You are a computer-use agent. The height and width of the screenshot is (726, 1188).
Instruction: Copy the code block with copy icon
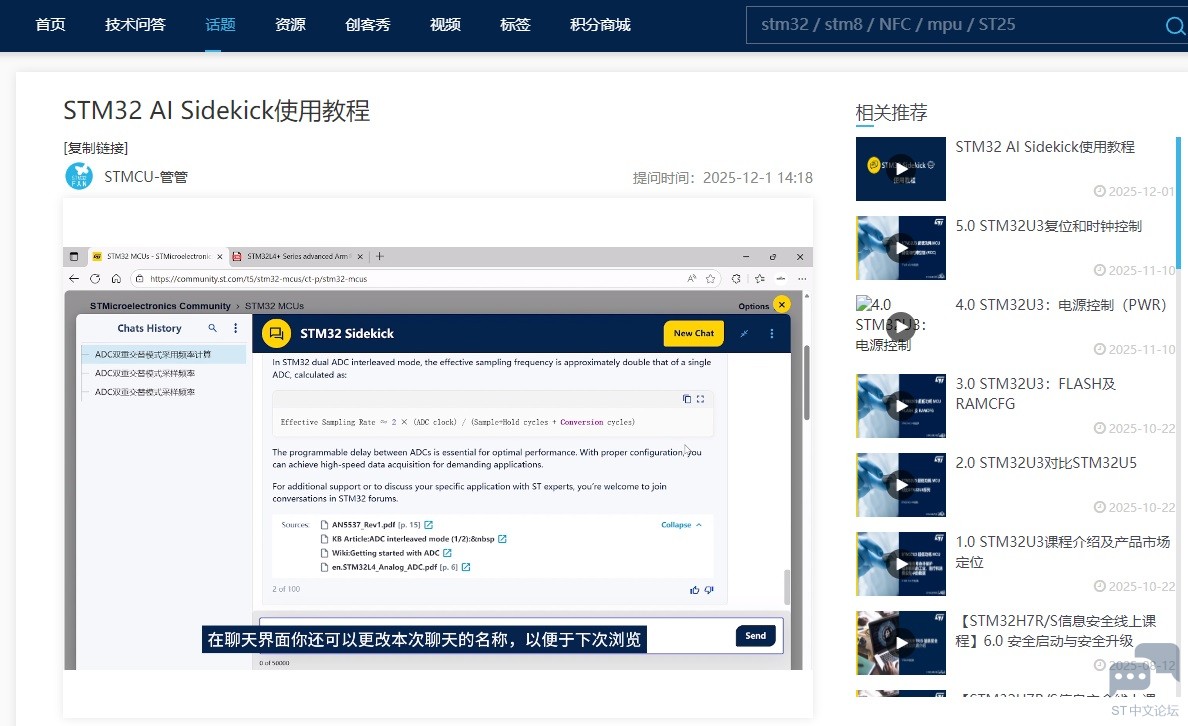click(x=686, y=399)
